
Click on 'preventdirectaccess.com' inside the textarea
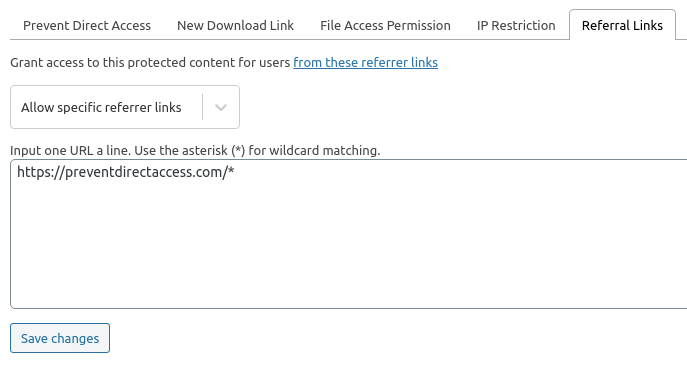click(144, 172)
